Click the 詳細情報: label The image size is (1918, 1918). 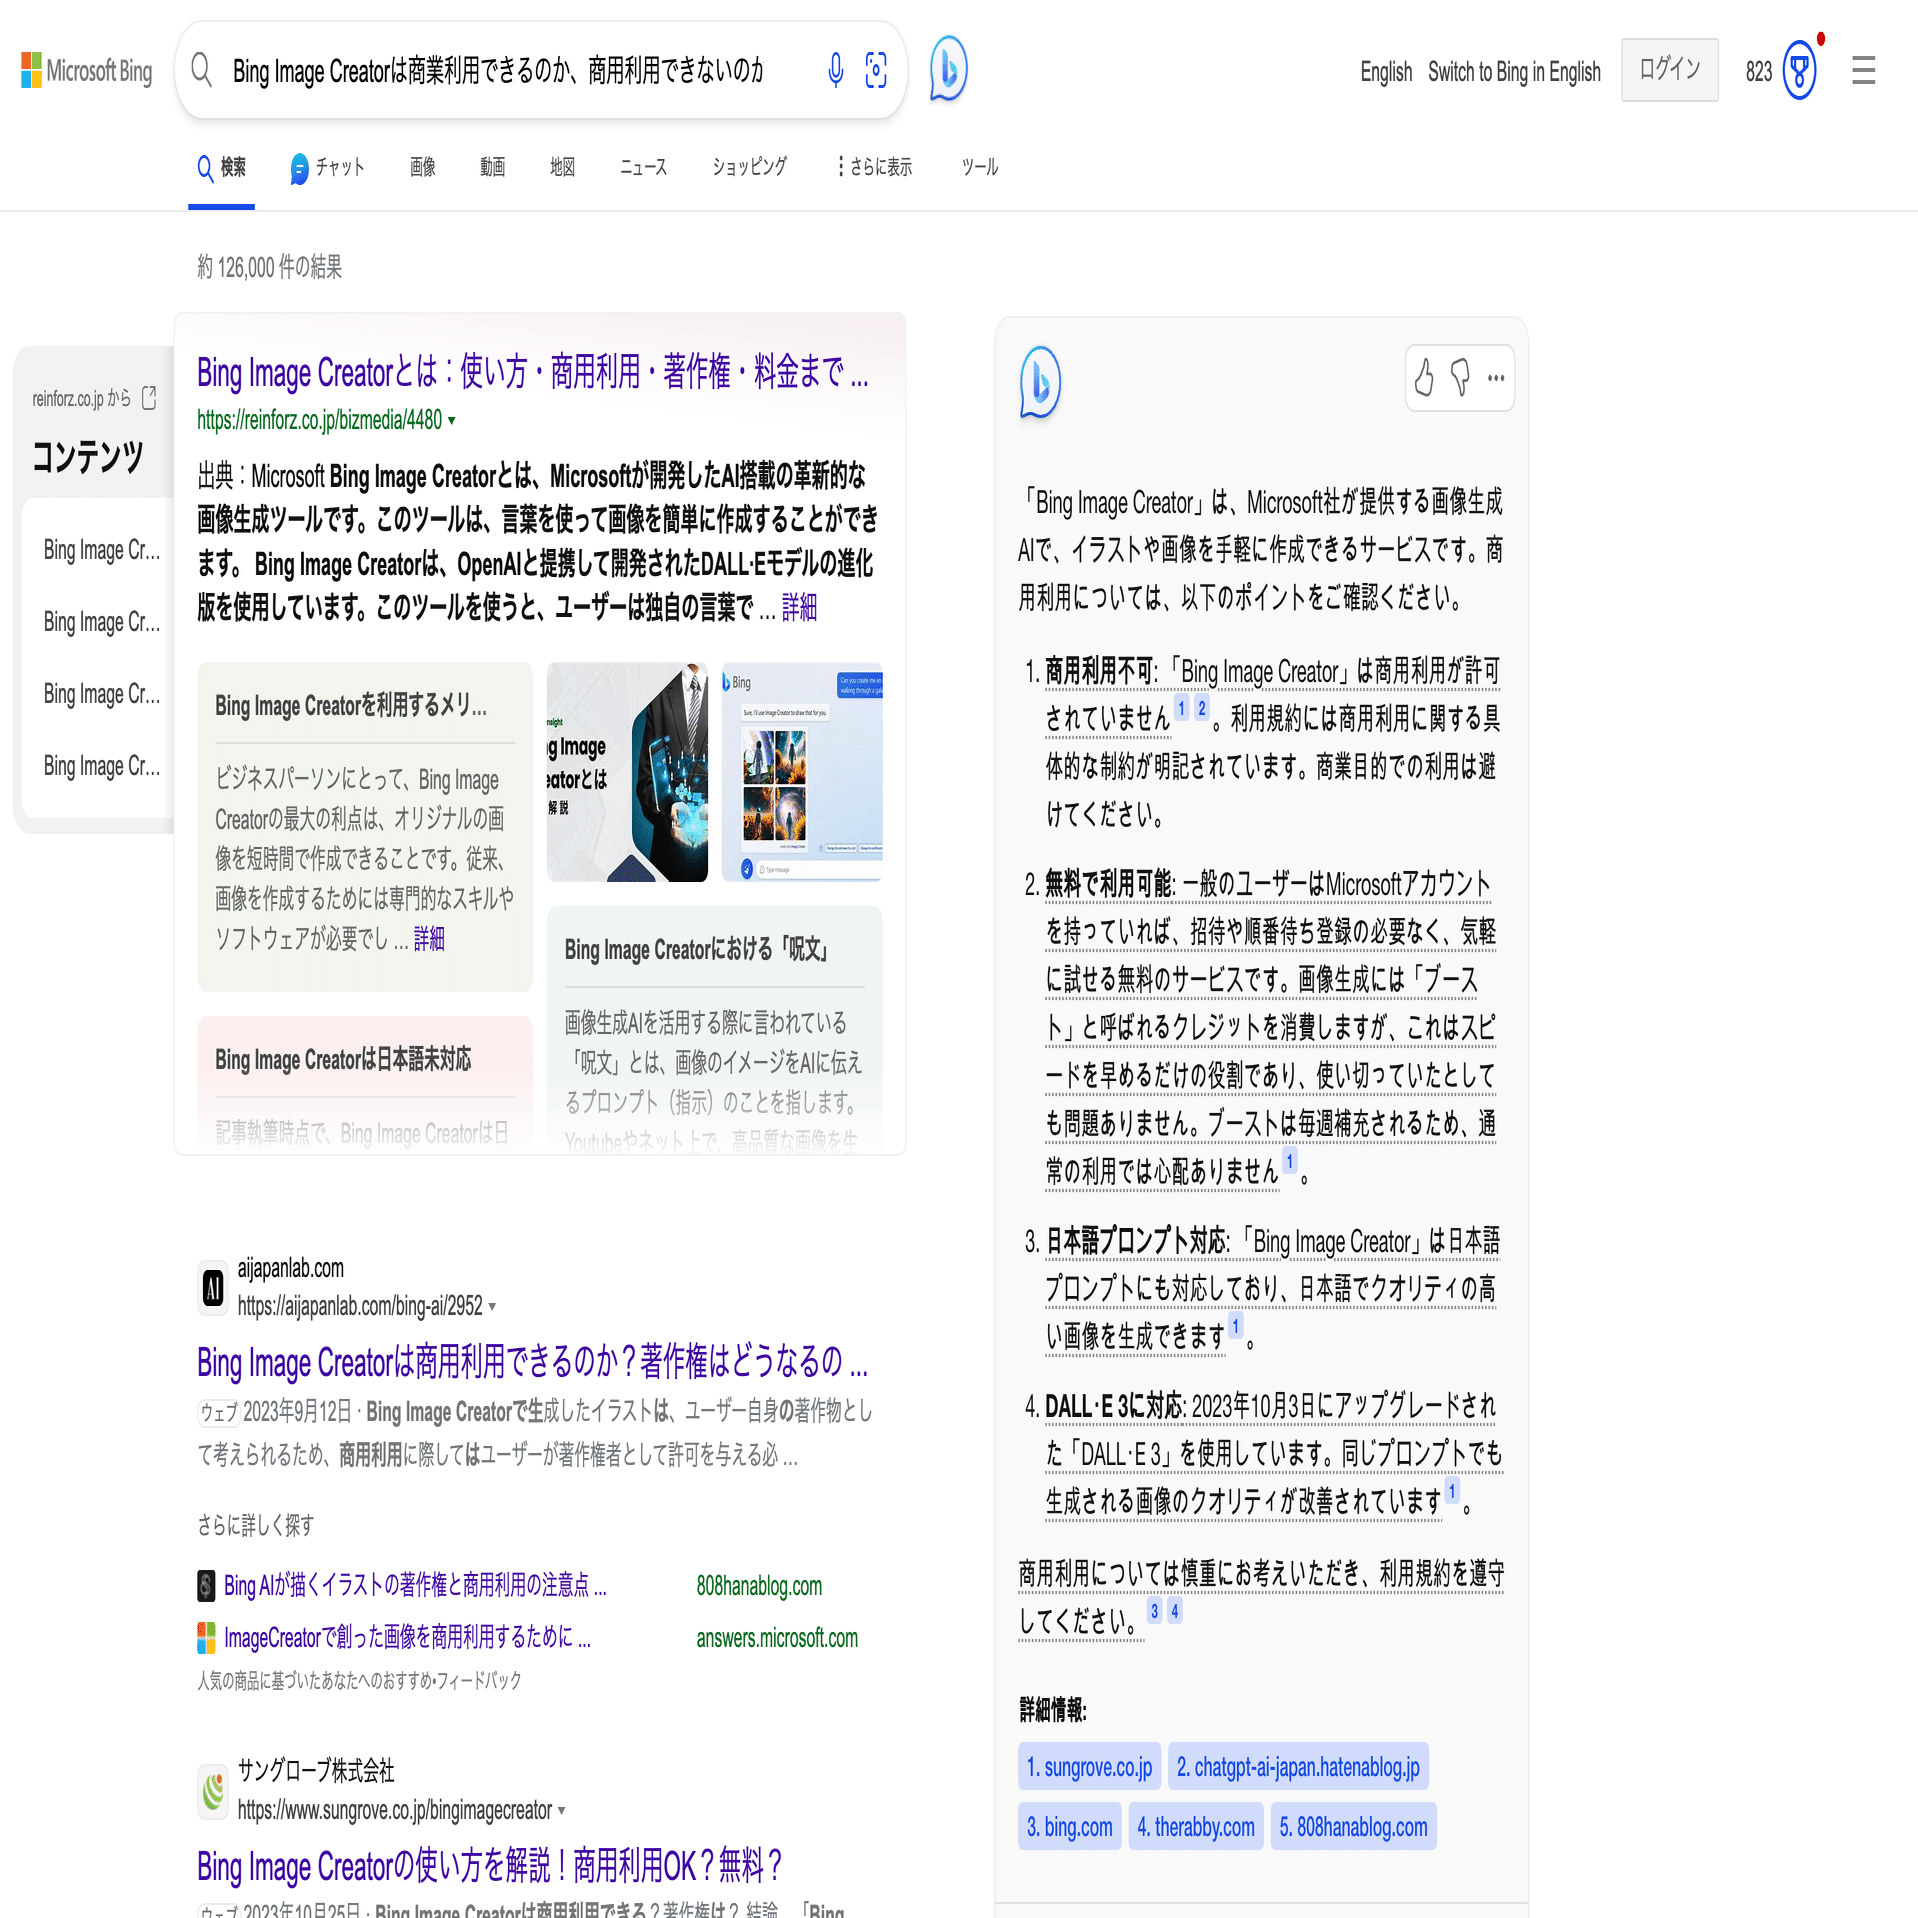click(x=1053, y=1710)
